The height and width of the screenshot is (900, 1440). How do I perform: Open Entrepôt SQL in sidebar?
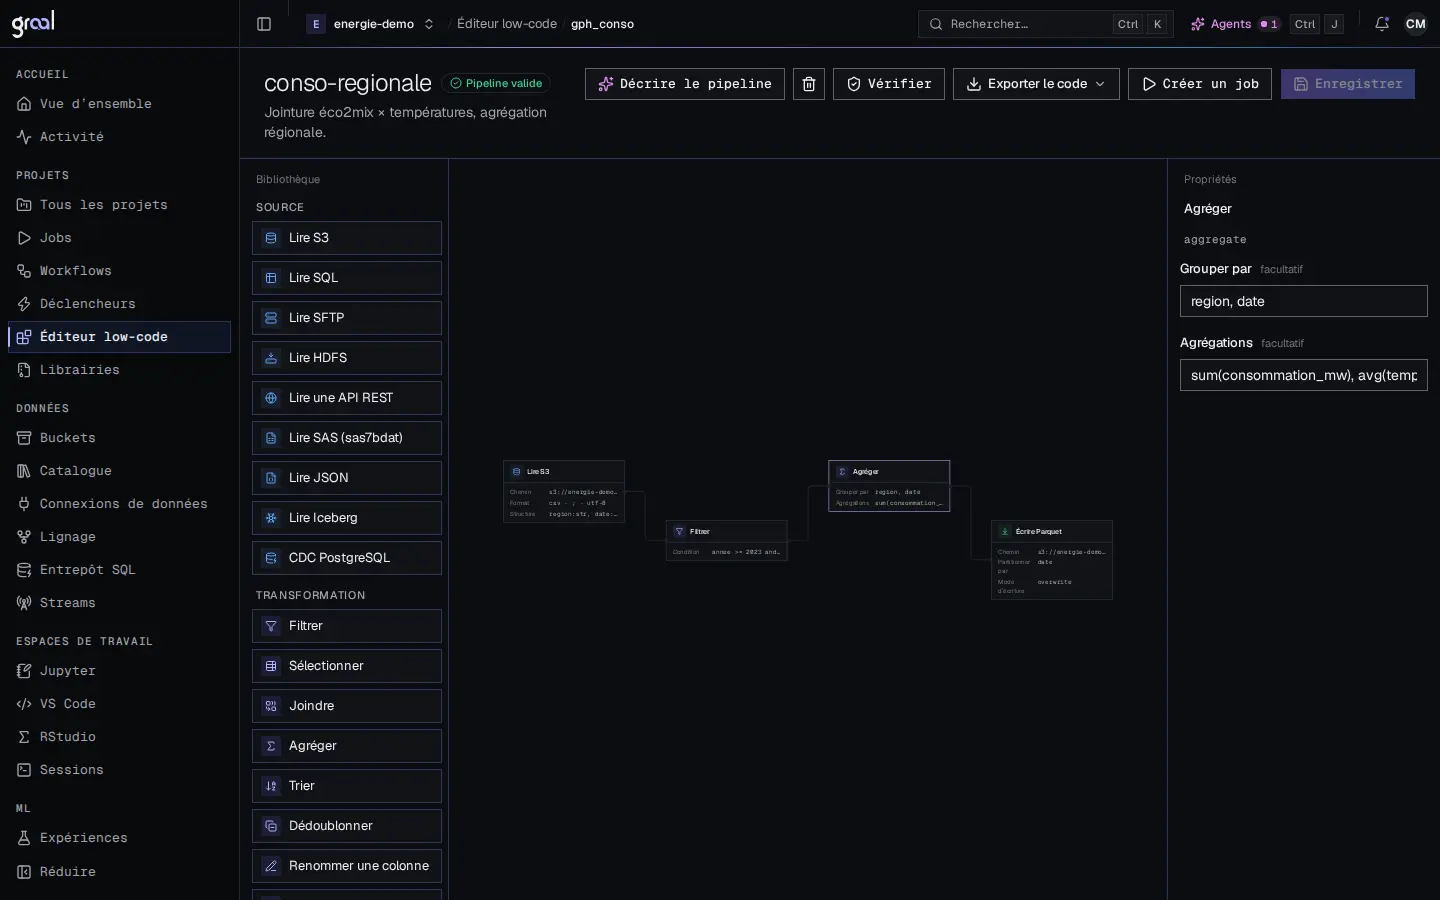pos(119,570)
